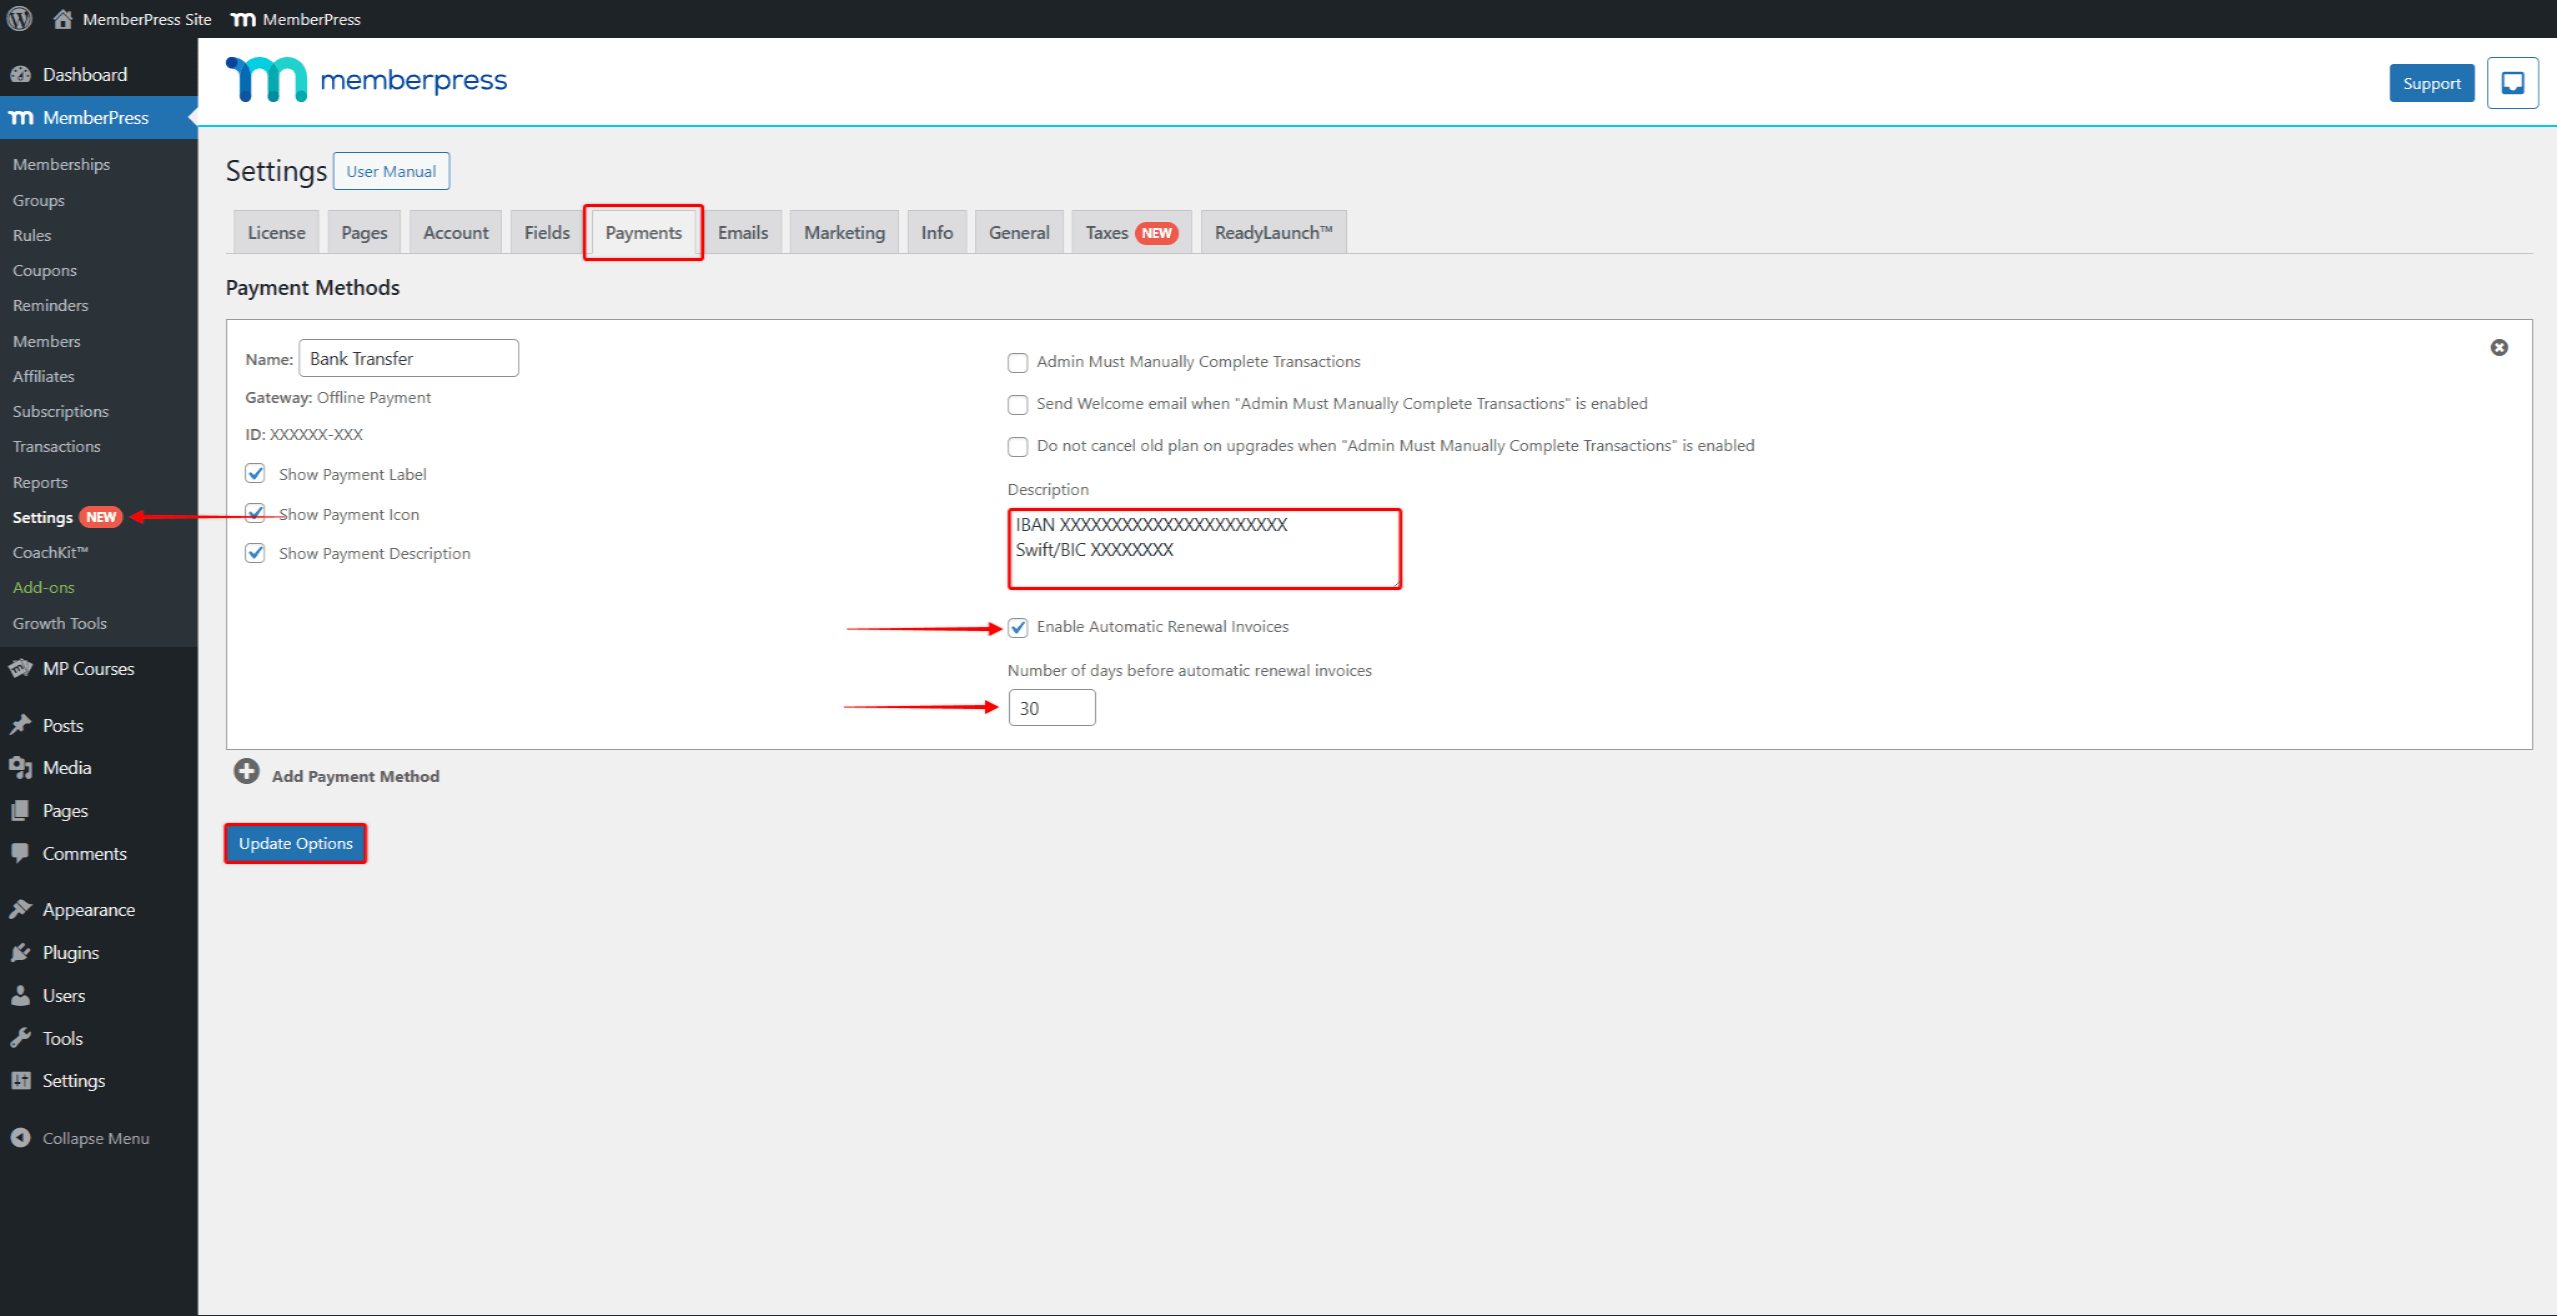Open the Users sidebar item
Image resolution: width=2557 pixels, height=1316 pixels.
point(63,995)
